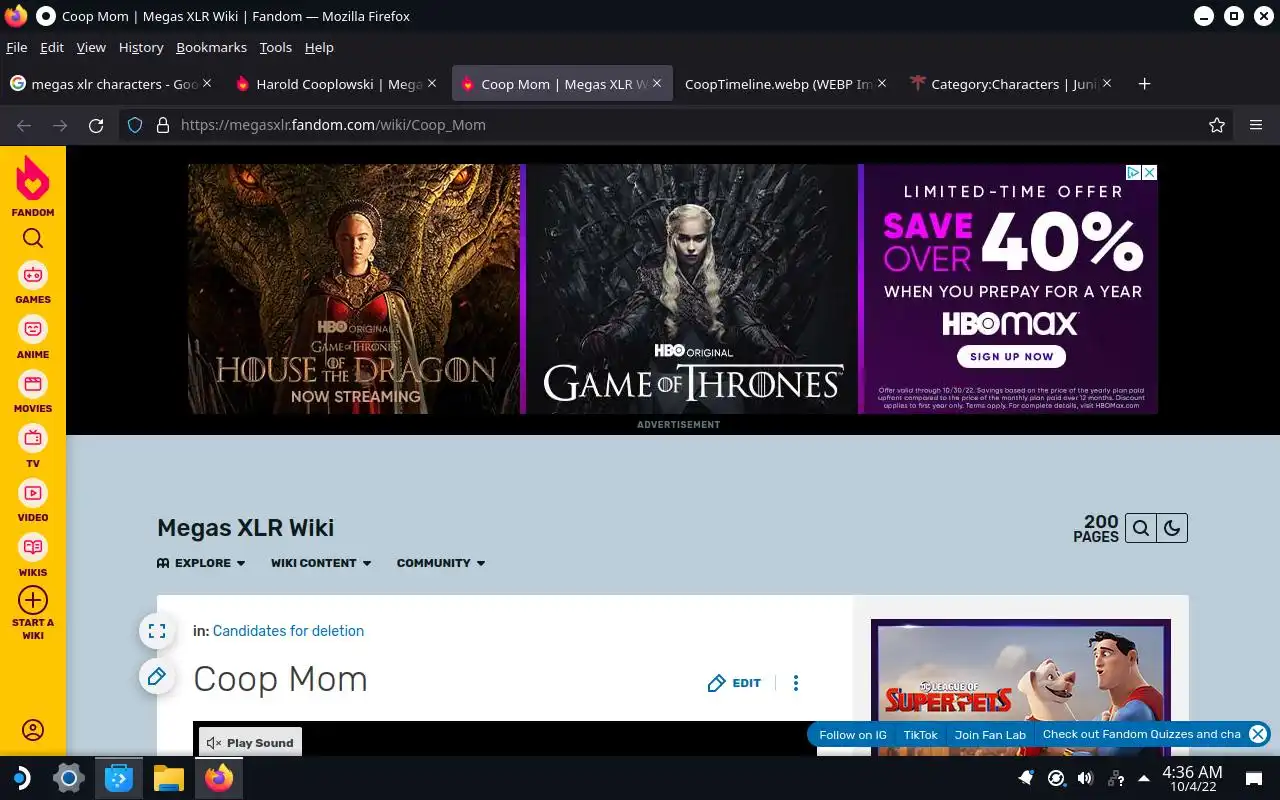The height and width of the screenshot is (800, 1280).
Task: Go forward in browser history
Action: [60, 125]
